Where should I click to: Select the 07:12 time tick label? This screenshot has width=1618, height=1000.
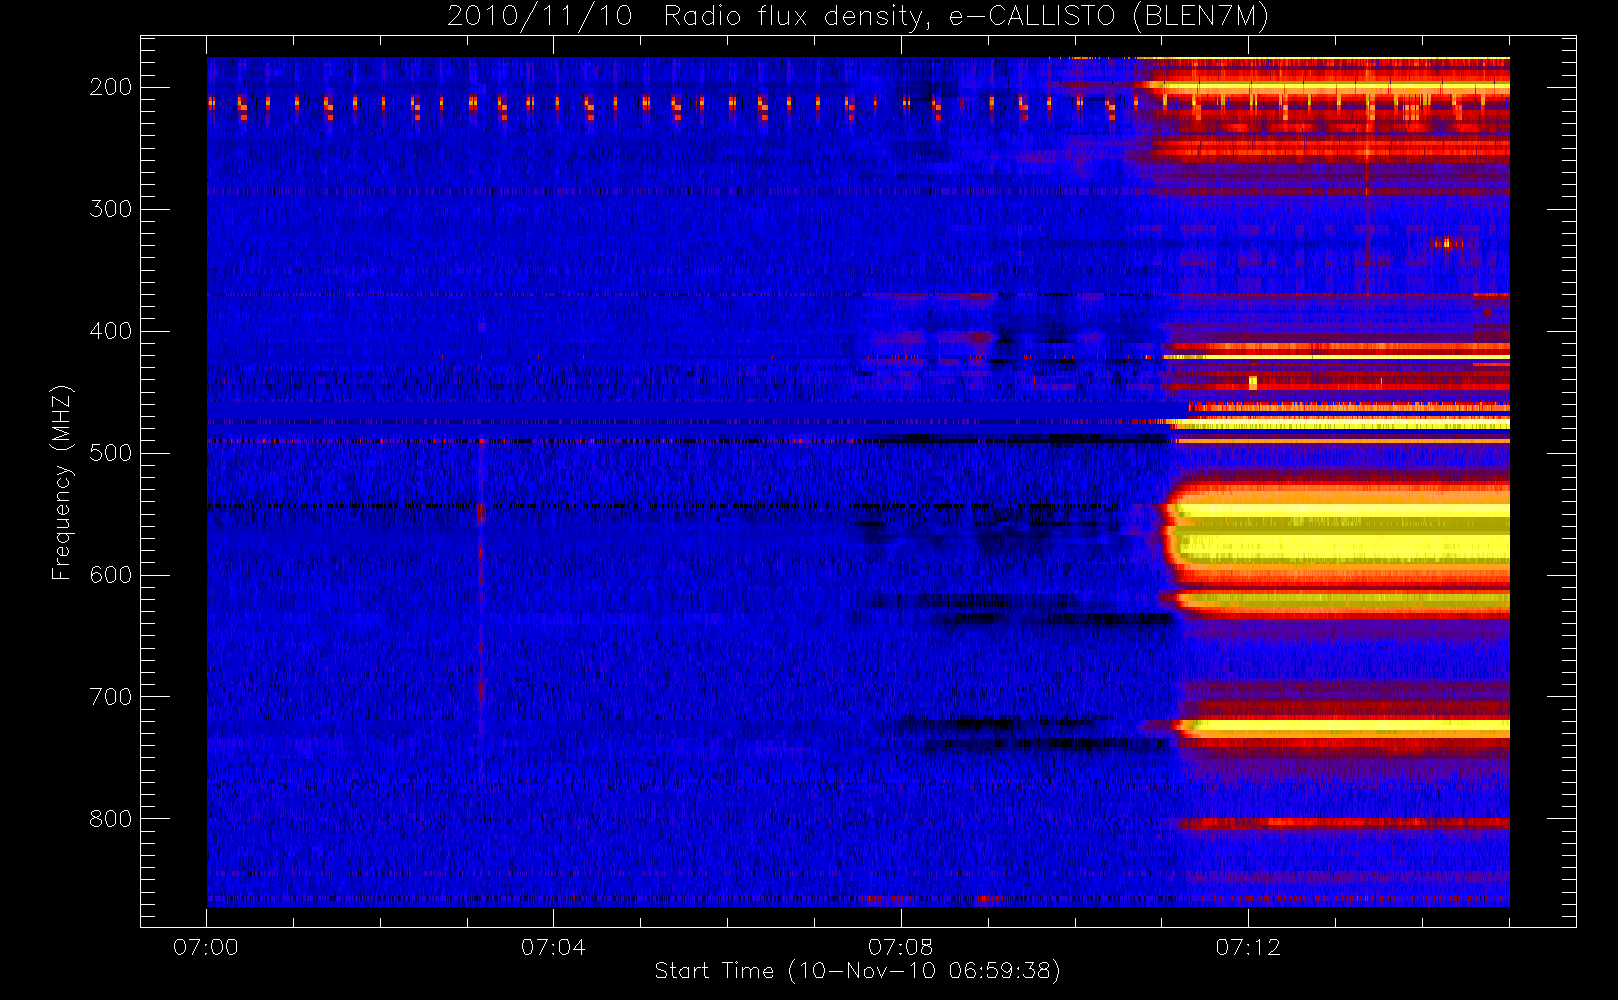point(1247,947)
